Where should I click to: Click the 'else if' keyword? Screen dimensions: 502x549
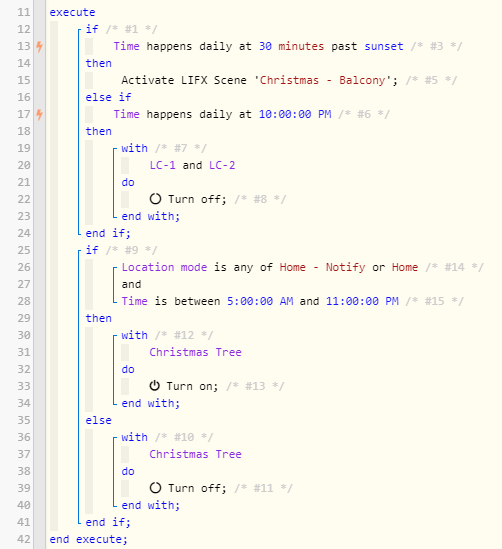(x=109, y=97)
